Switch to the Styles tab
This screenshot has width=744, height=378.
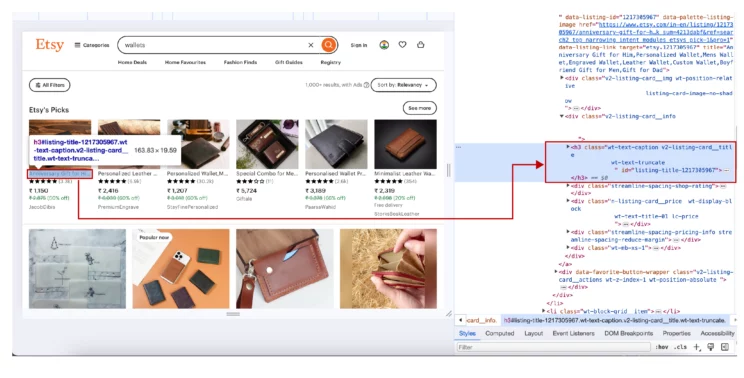tap(467, 333)
